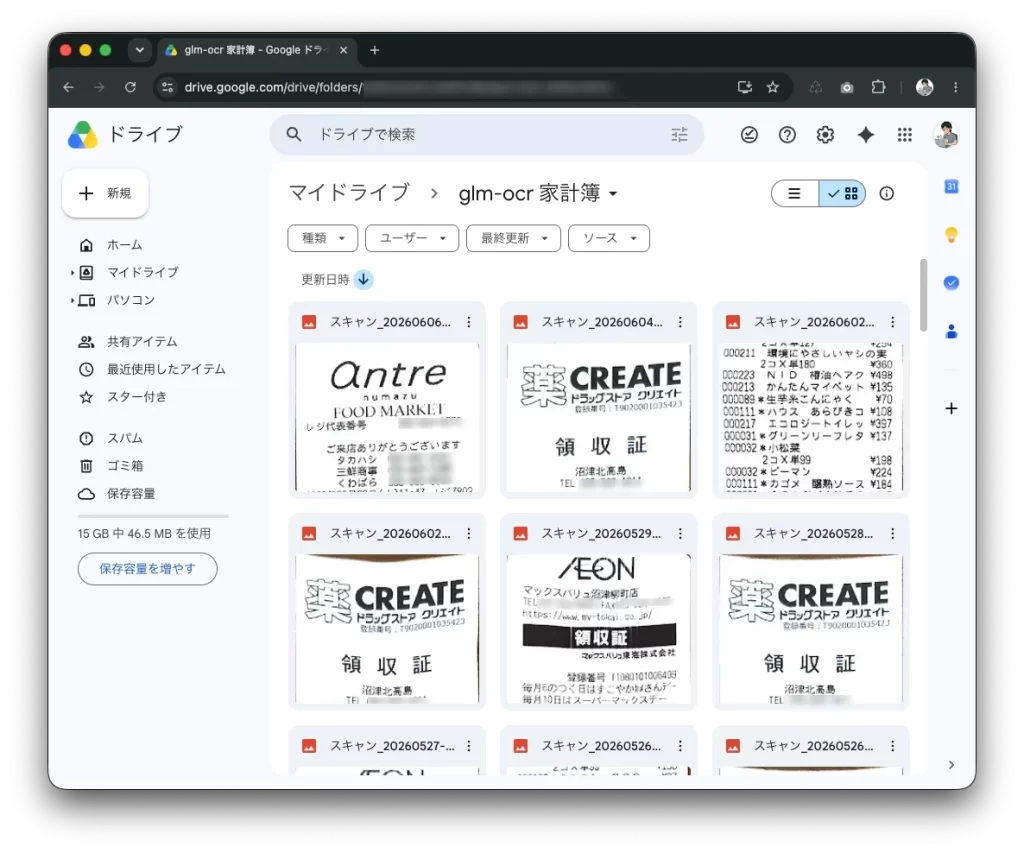
Task: Open the Google account avatar in Drive
Action: (x=945, y=135)
